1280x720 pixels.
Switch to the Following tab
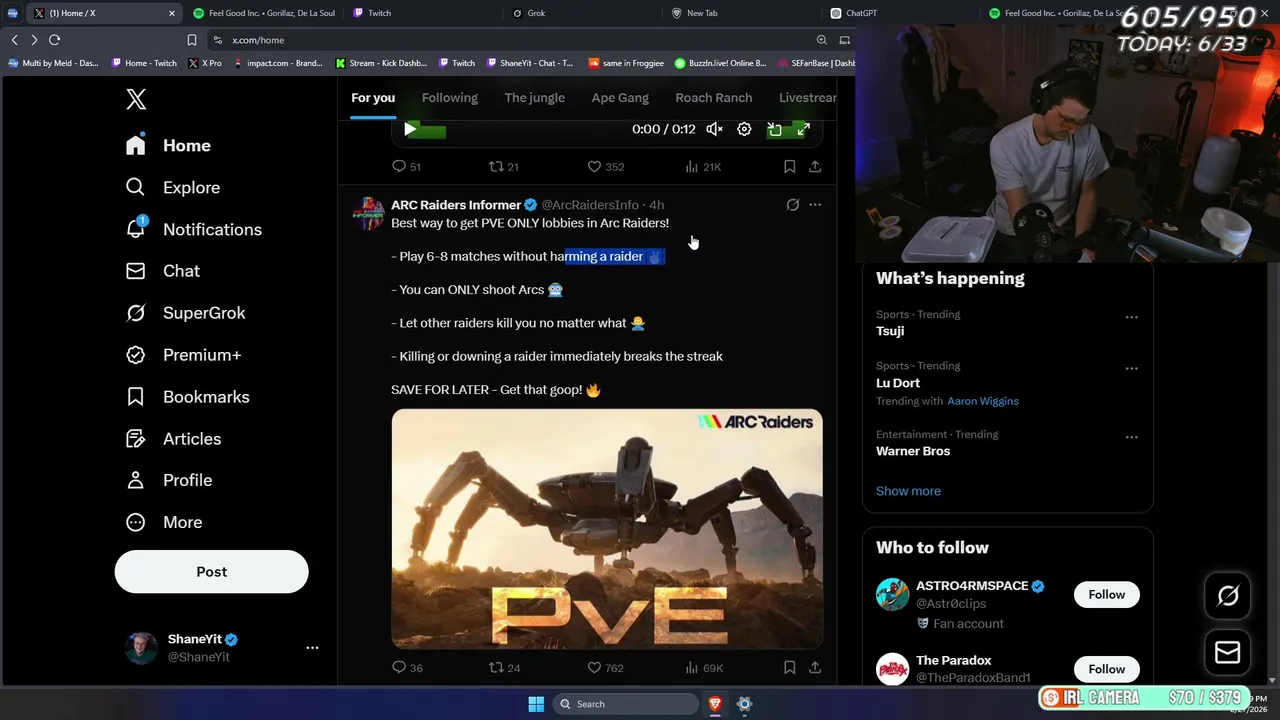450,98
